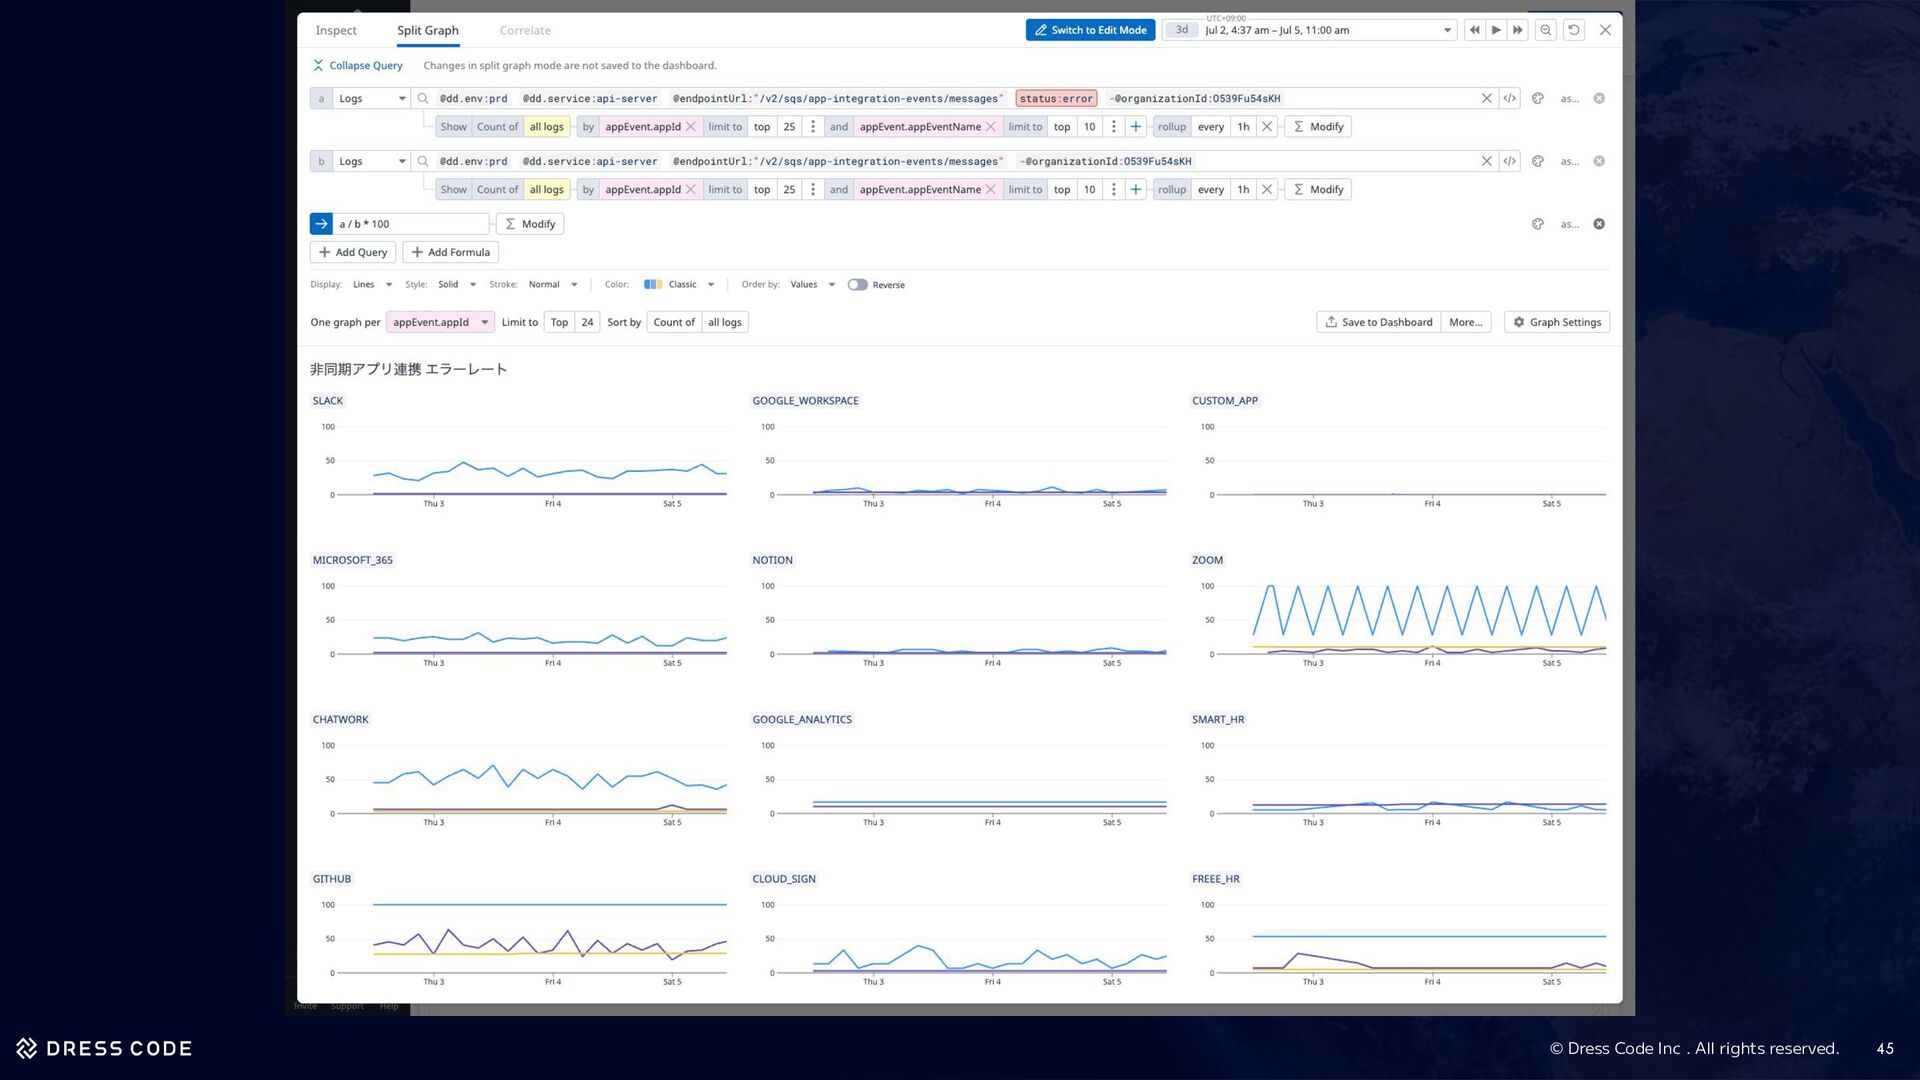
Task: Open color palette for query b
Action: pos(1538,161)
